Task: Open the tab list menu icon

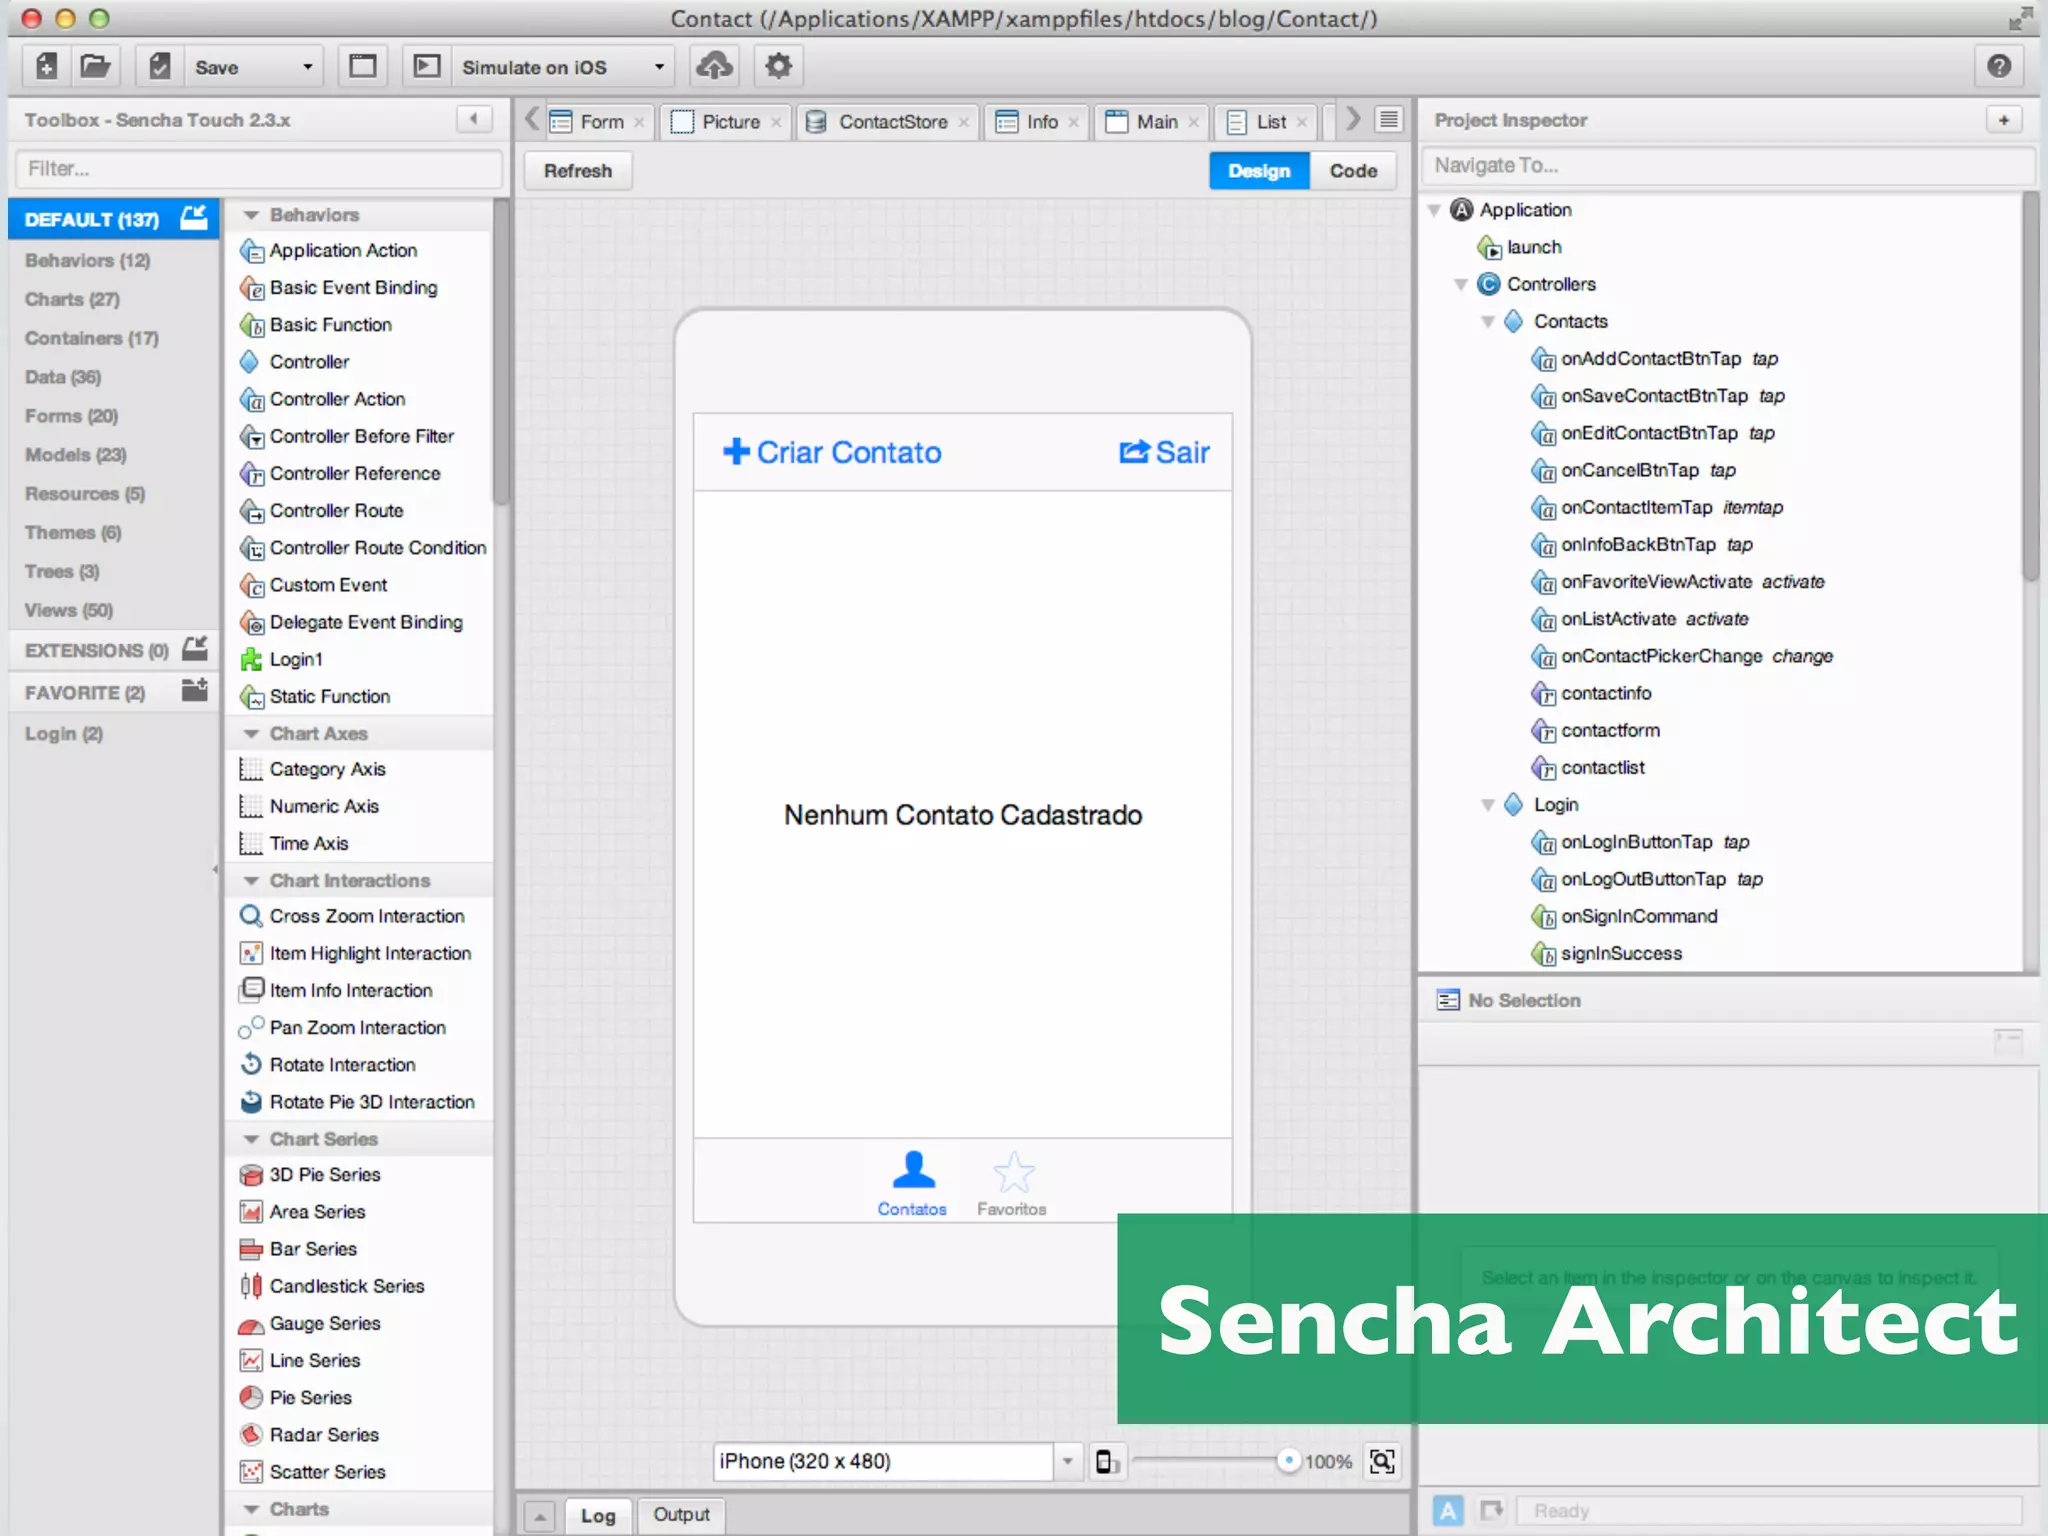Action: pos(1389,120)
